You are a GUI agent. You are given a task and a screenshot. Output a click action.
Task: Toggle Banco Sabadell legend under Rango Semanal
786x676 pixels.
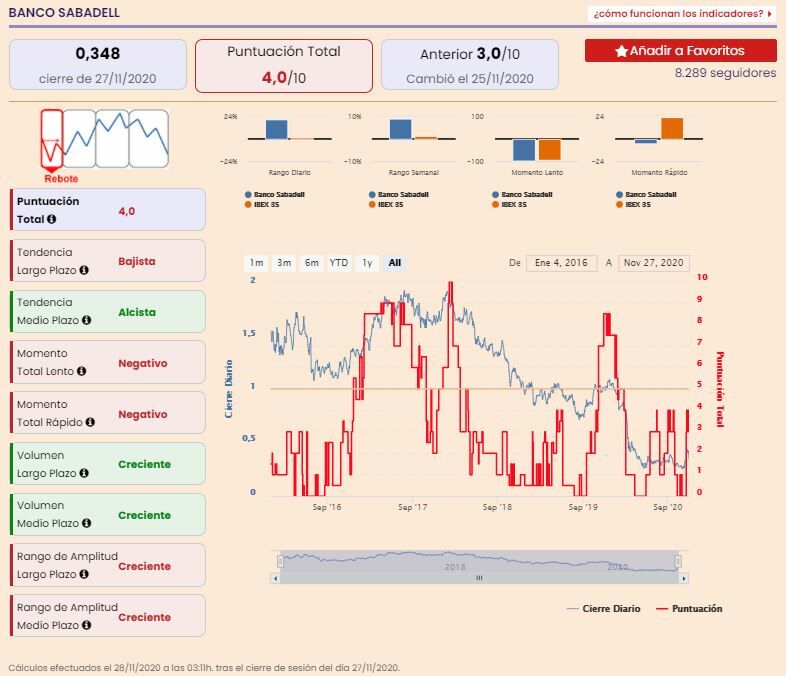pos(399,194)
